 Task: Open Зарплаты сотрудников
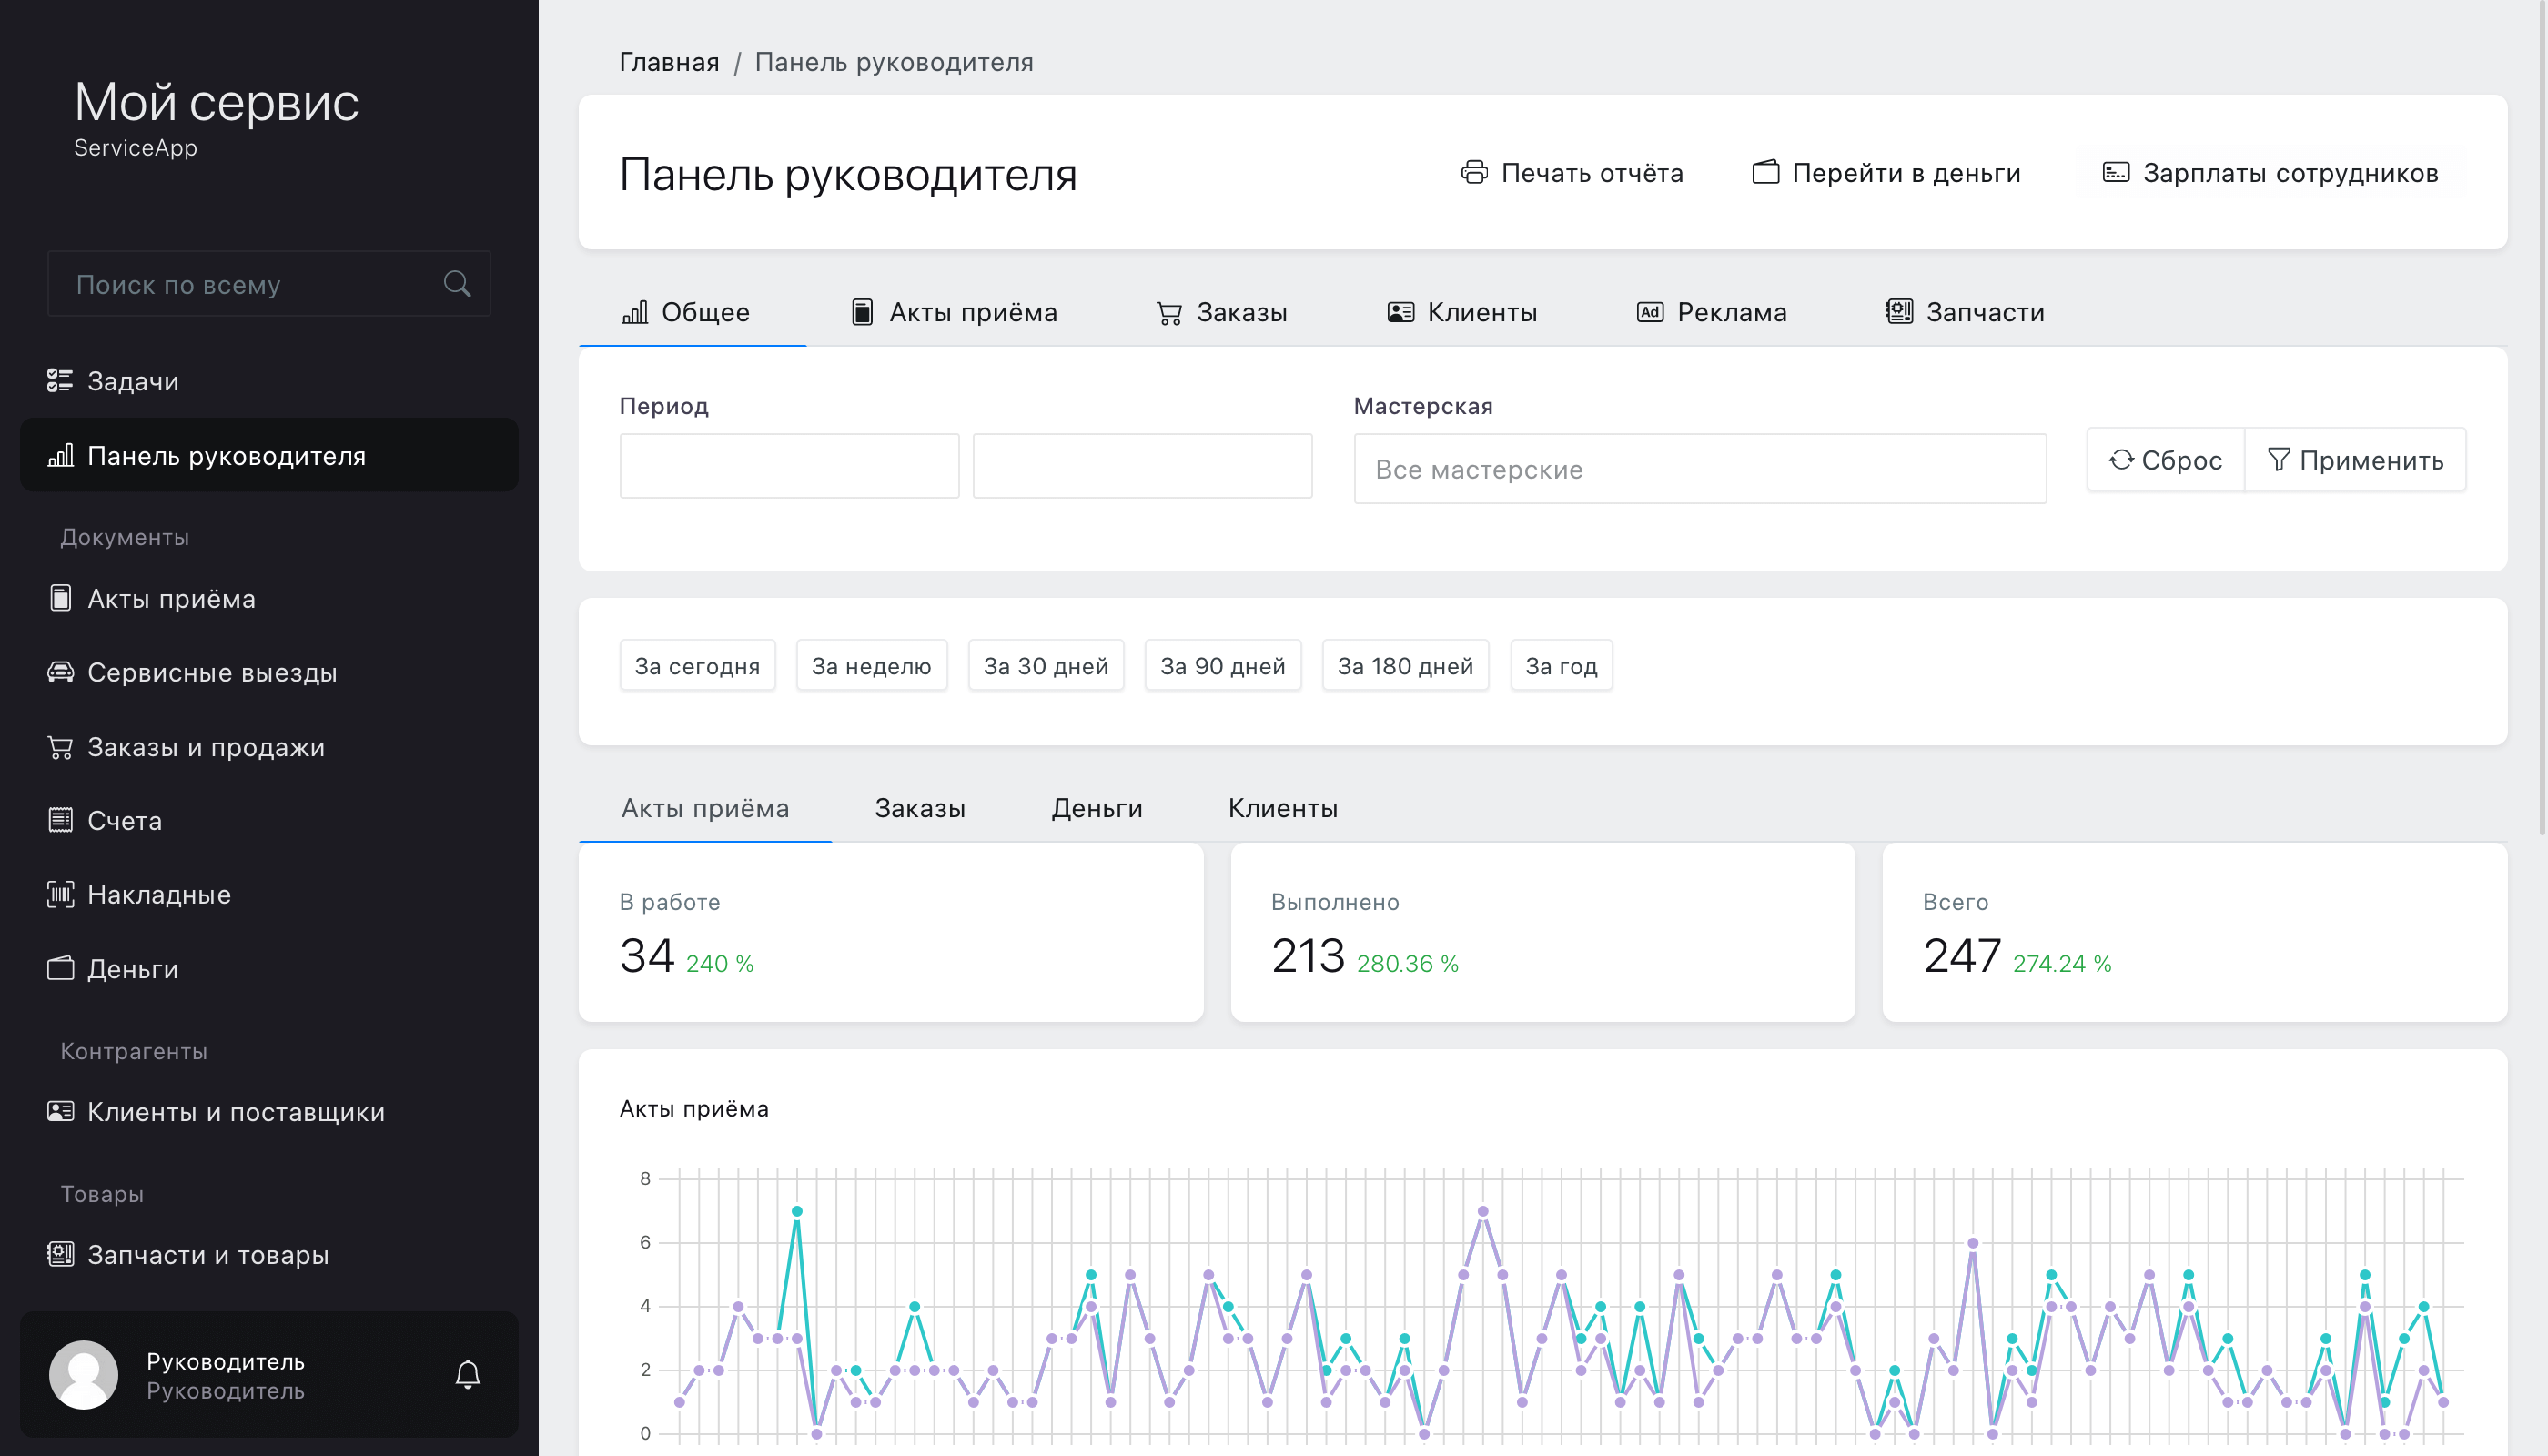coord(2270,172)
